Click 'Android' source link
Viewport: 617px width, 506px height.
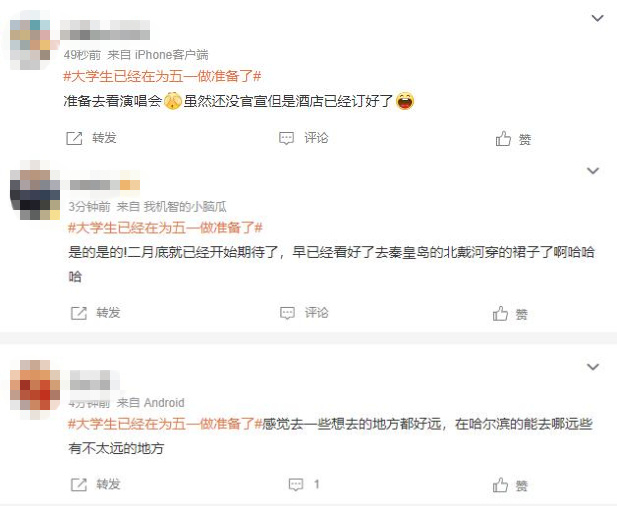coord(164,403)
